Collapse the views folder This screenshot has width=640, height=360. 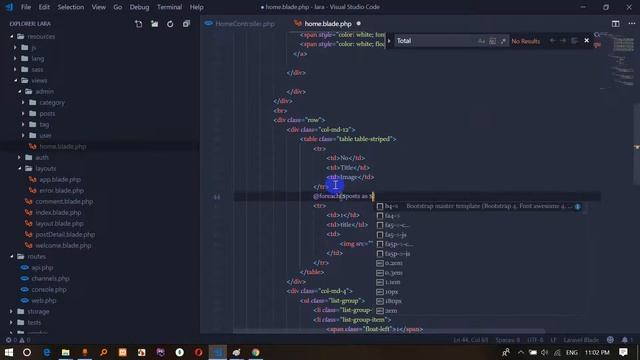39,80
